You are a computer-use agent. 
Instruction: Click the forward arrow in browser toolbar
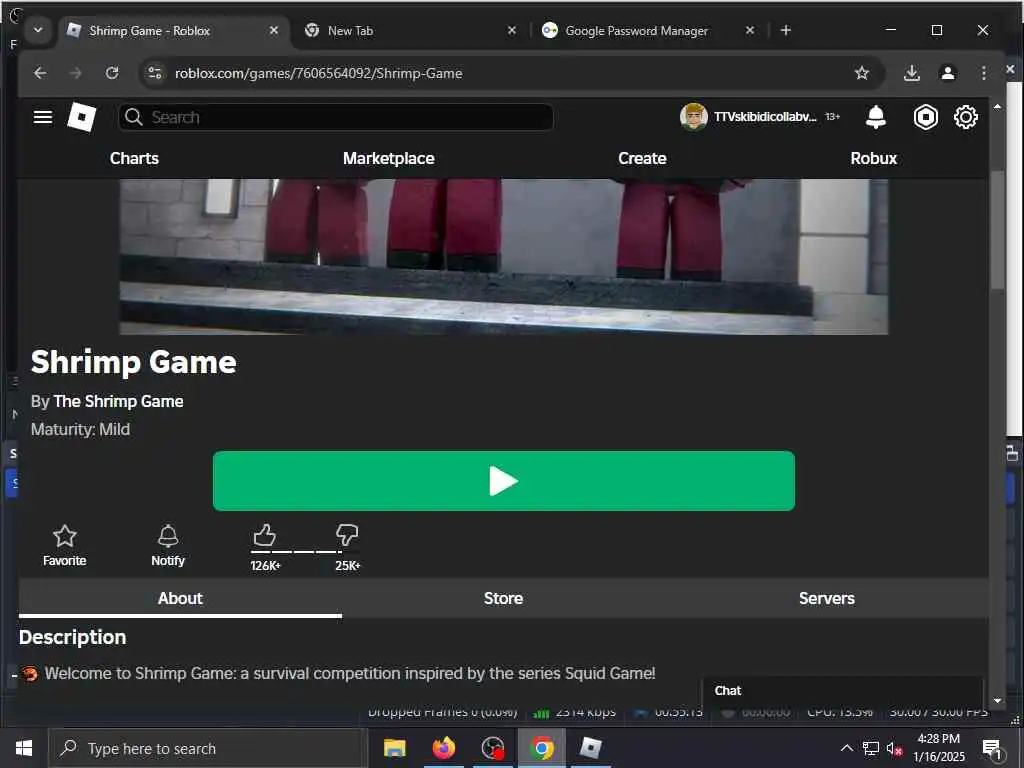[x=76, y=73]
